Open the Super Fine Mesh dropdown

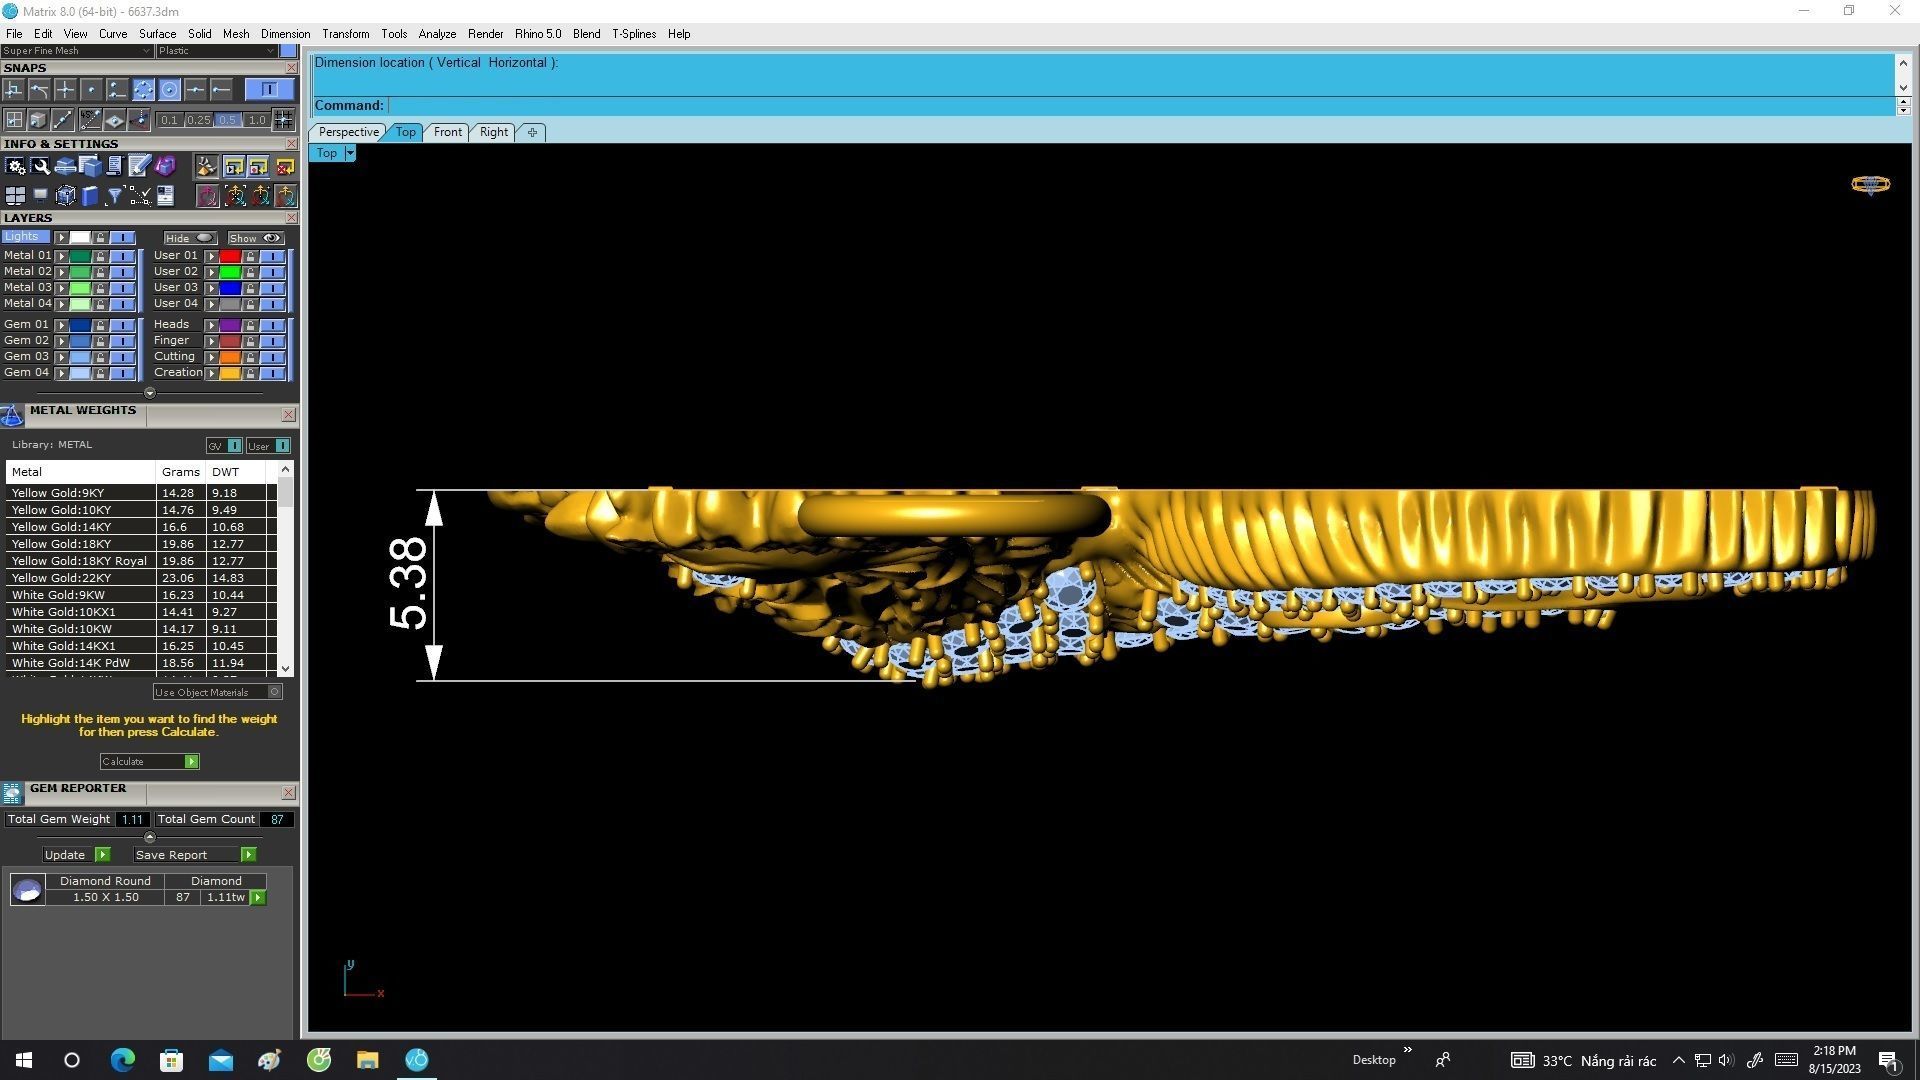coord(146,51)
